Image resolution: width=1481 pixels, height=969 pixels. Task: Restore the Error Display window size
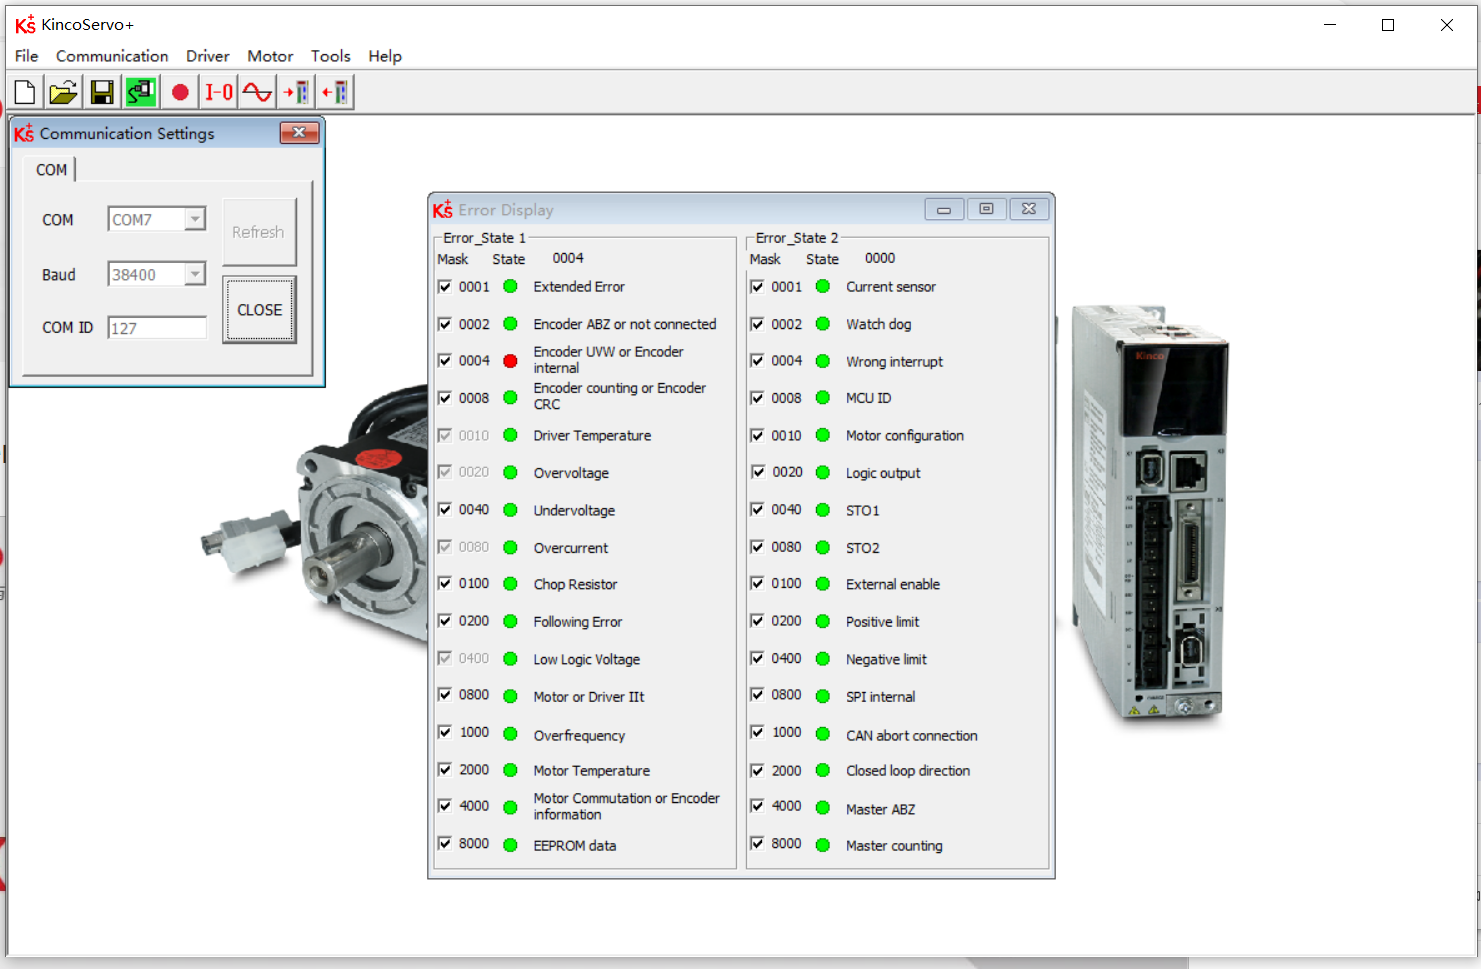[986, 209]
